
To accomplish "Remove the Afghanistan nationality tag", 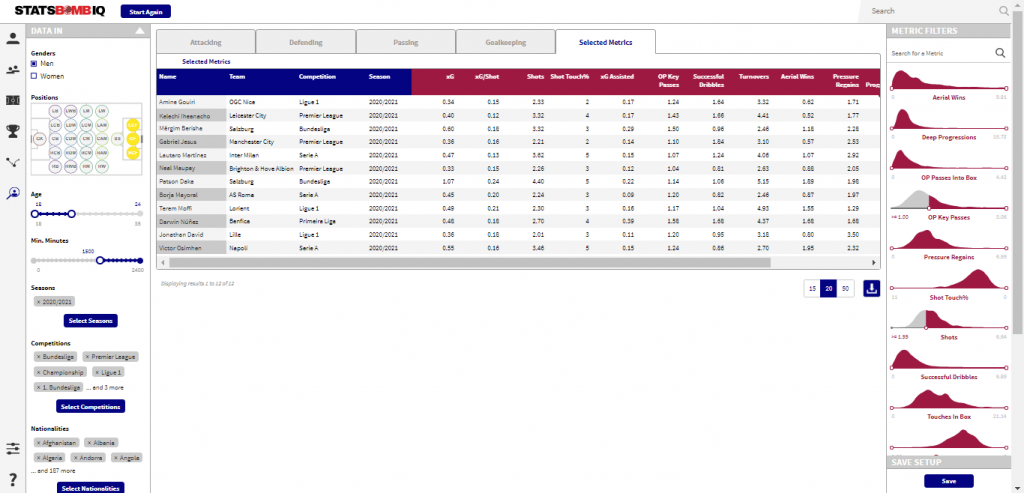I will [39, 443].
